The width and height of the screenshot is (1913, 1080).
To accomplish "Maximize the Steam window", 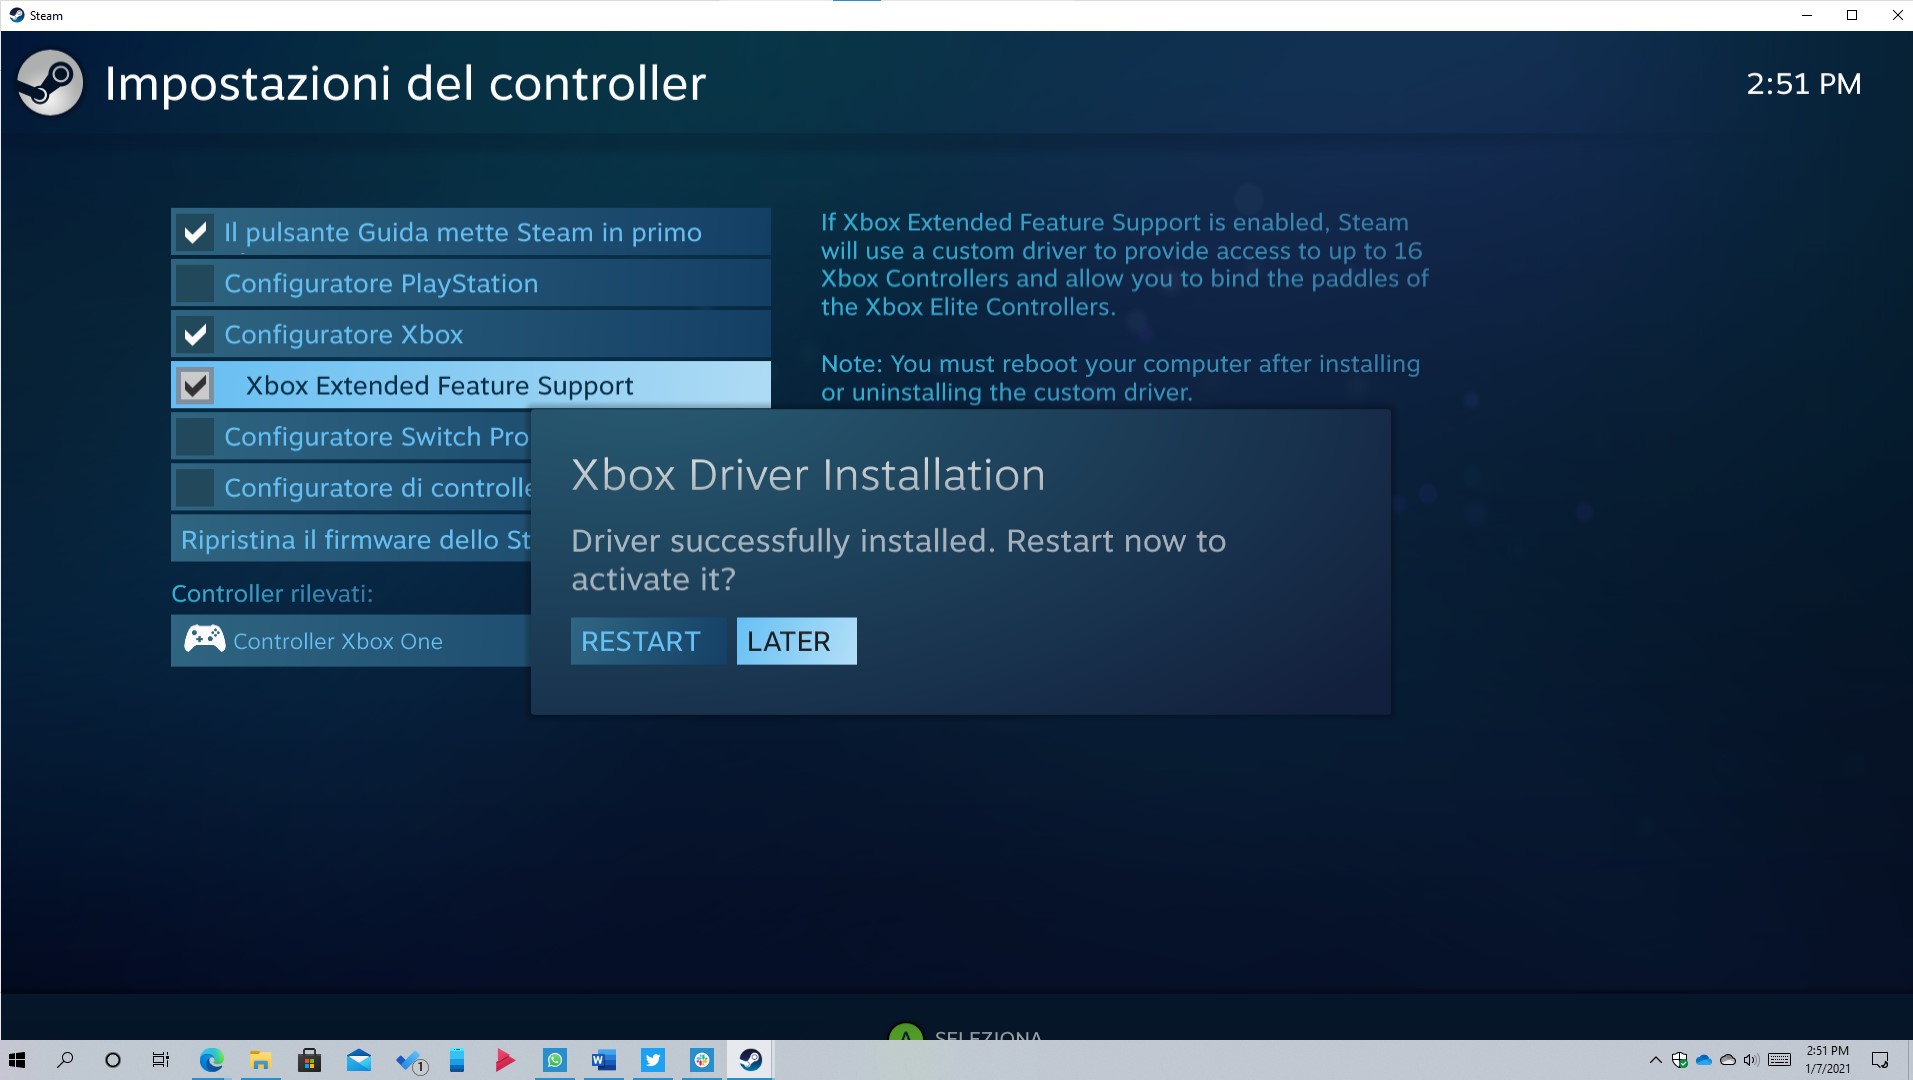I will pyautogui.click(x=1852, y=15).
